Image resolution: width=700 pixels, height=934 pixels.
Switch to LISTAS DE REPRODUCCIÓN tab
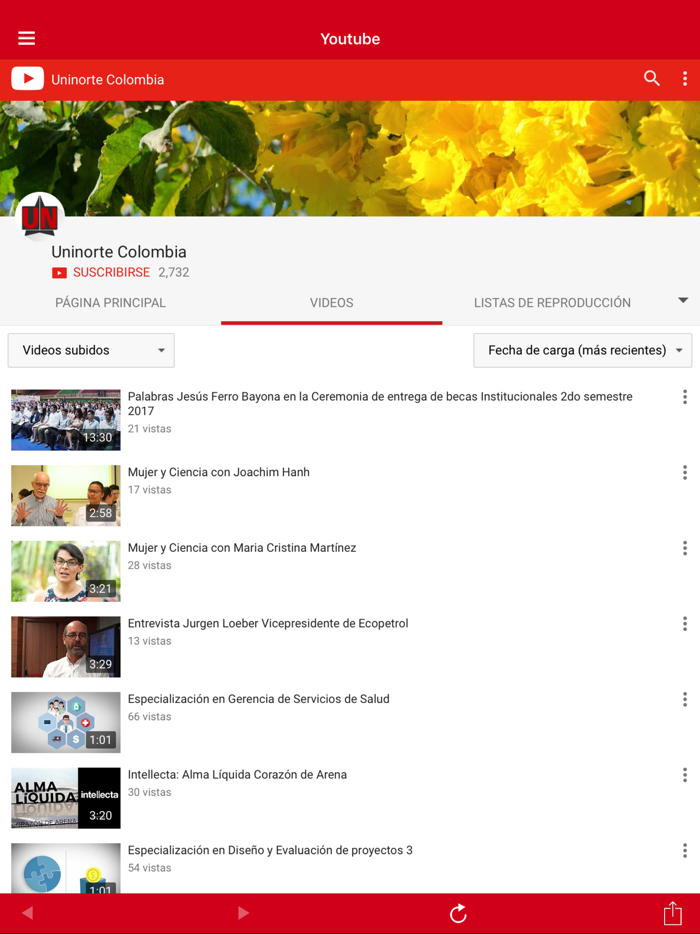552,303
